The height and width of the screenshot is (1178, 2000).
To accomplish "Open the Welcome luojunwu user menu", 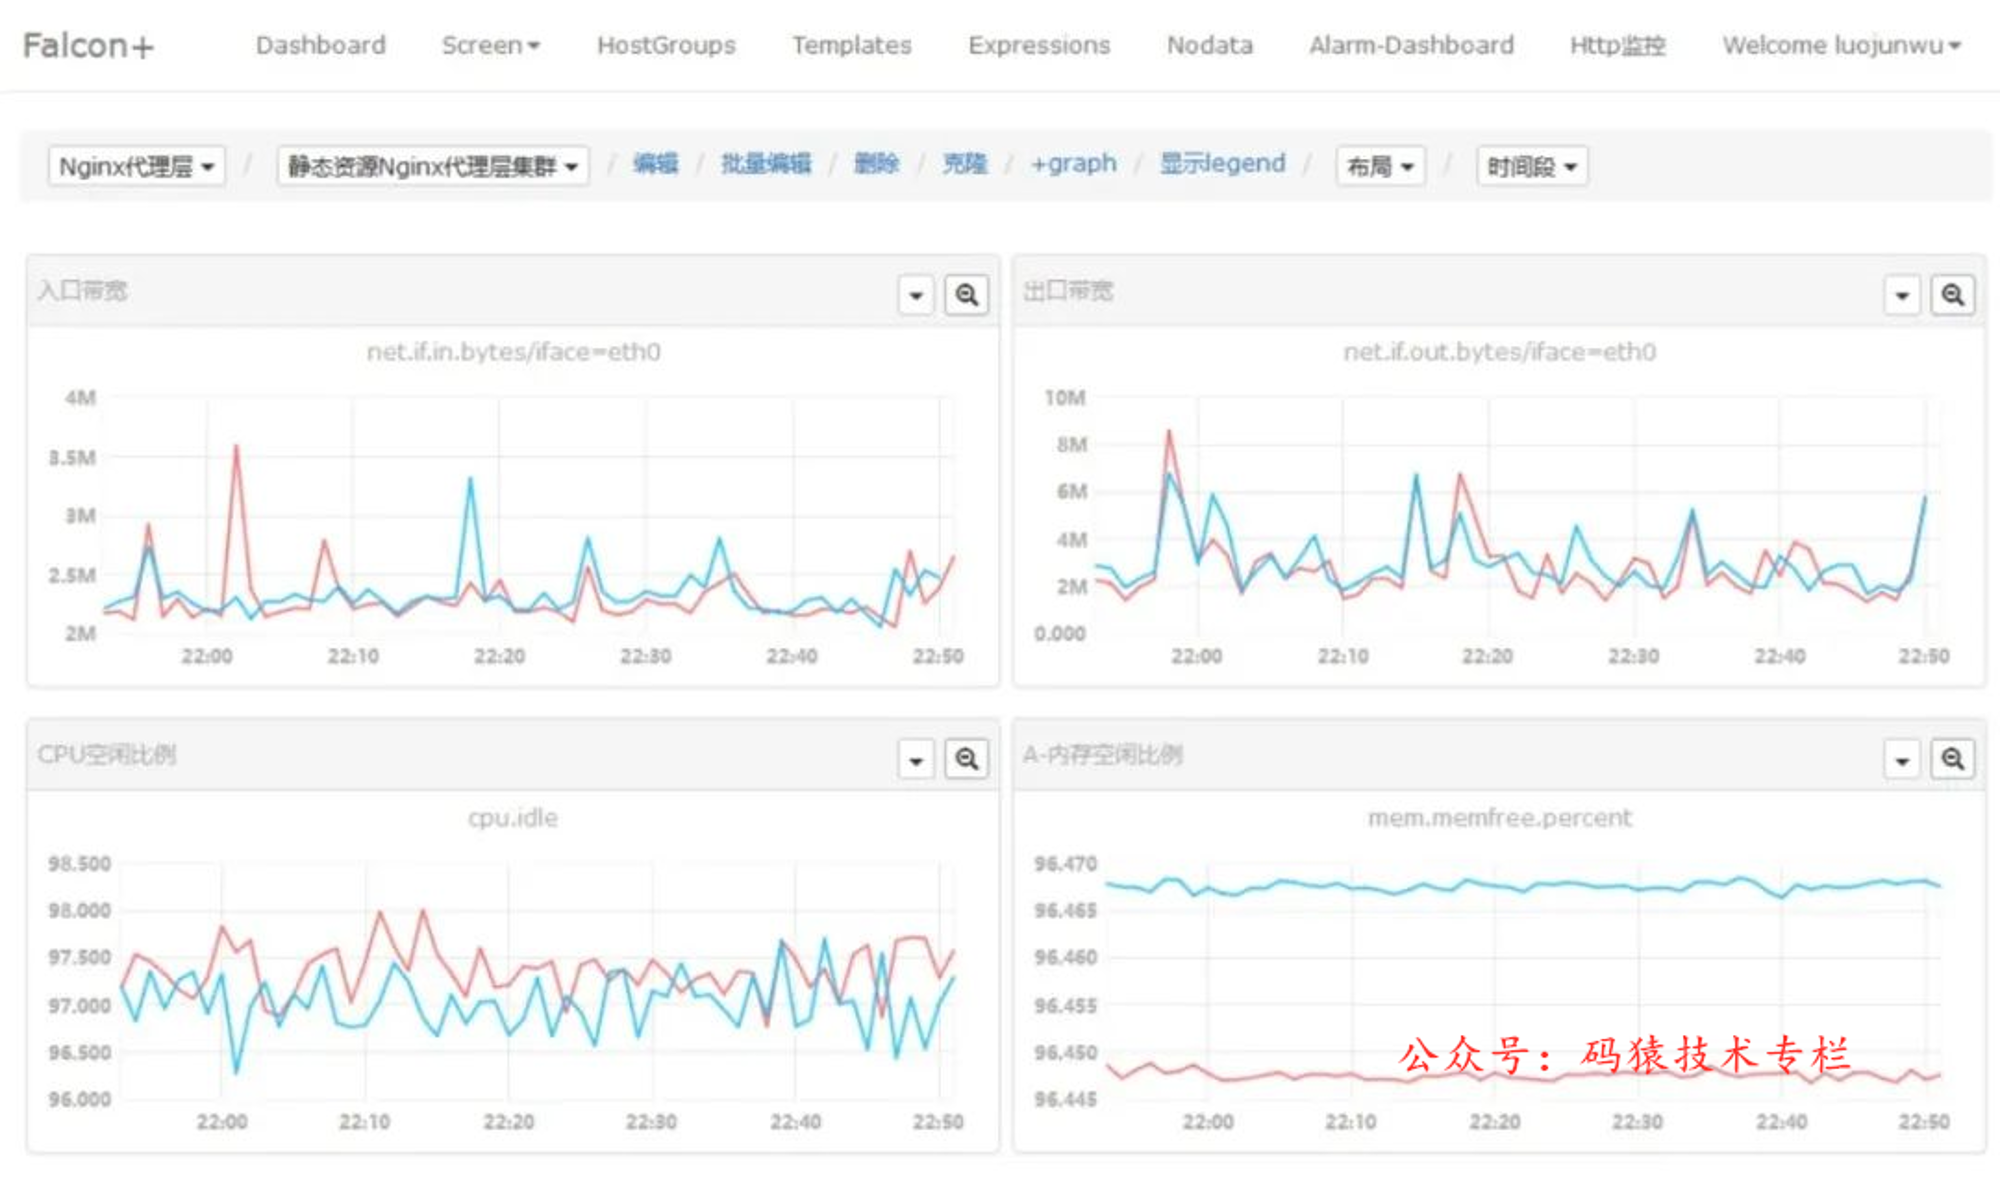I will coord(1841,45).
